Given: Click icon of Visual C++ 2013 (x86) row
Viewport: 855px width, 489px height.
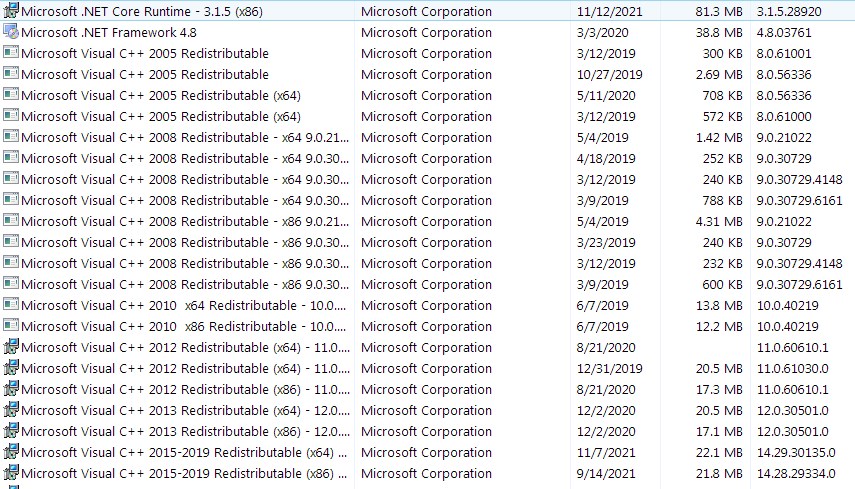Looking at the screenshot, I should tap(11, 431).
